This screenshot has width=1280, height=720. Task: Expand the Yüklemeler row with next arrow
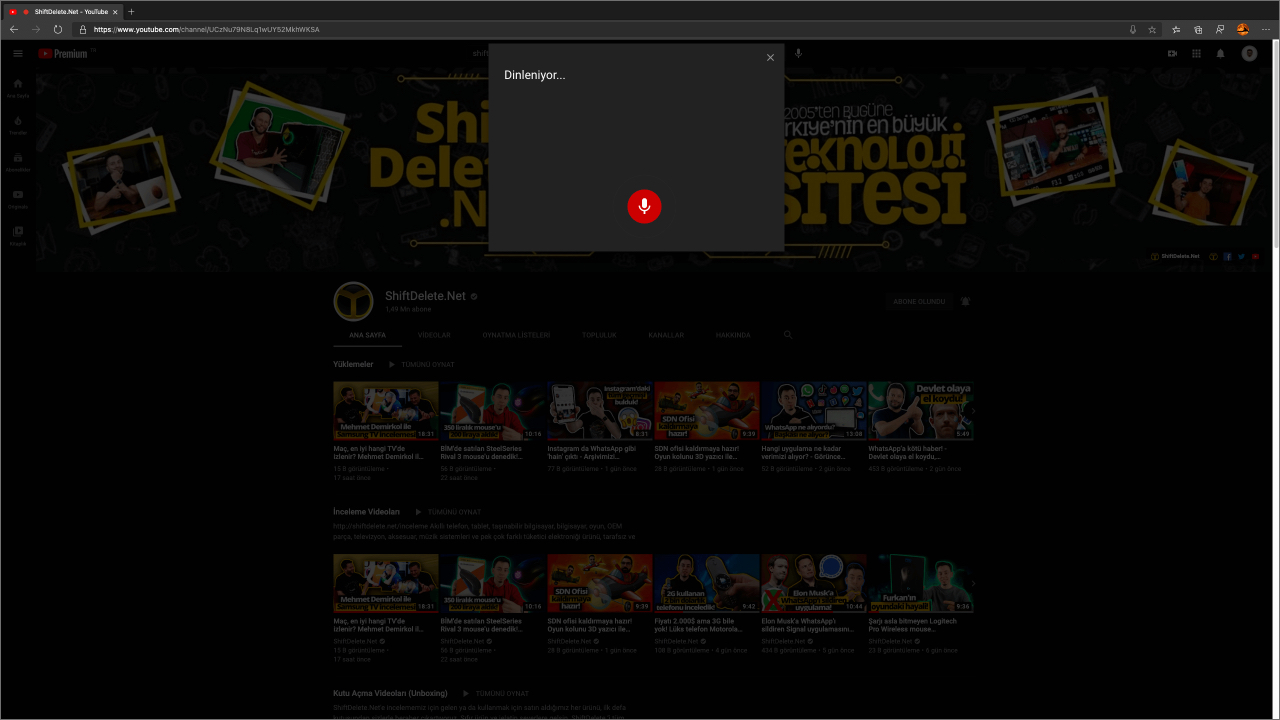pos(973,411)
